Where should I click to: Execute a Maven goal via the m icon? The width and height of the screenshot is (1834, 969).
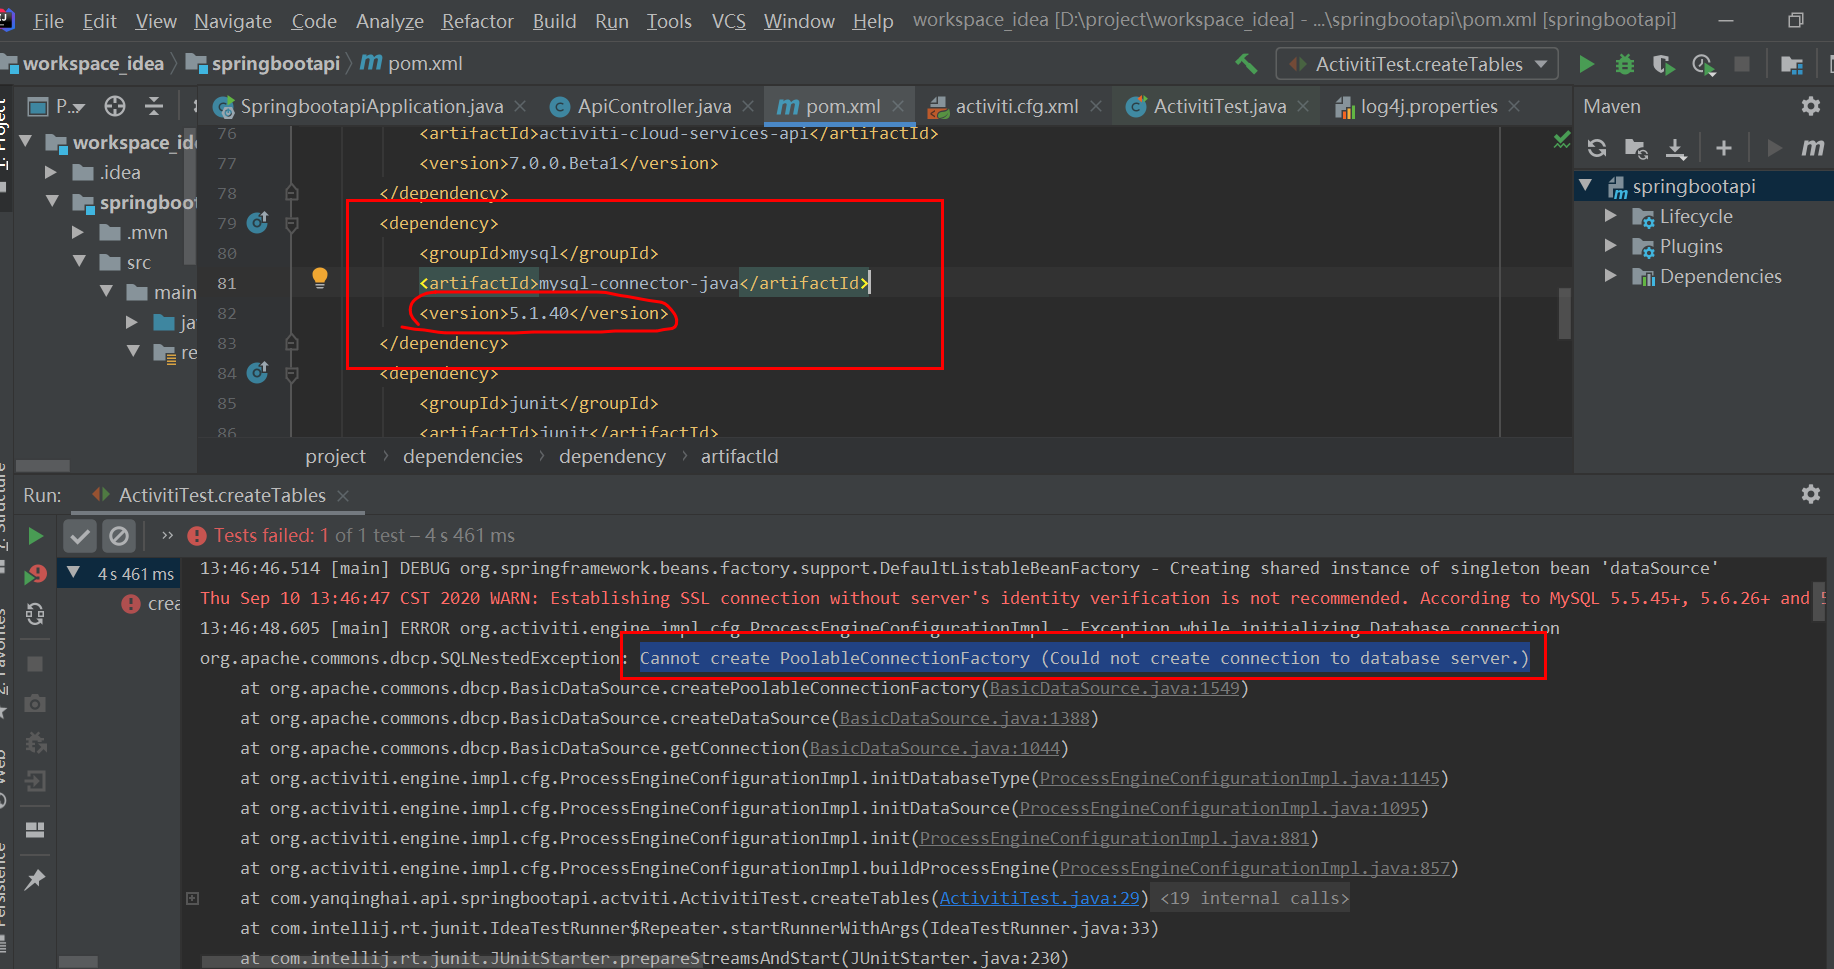(1814, 147)
